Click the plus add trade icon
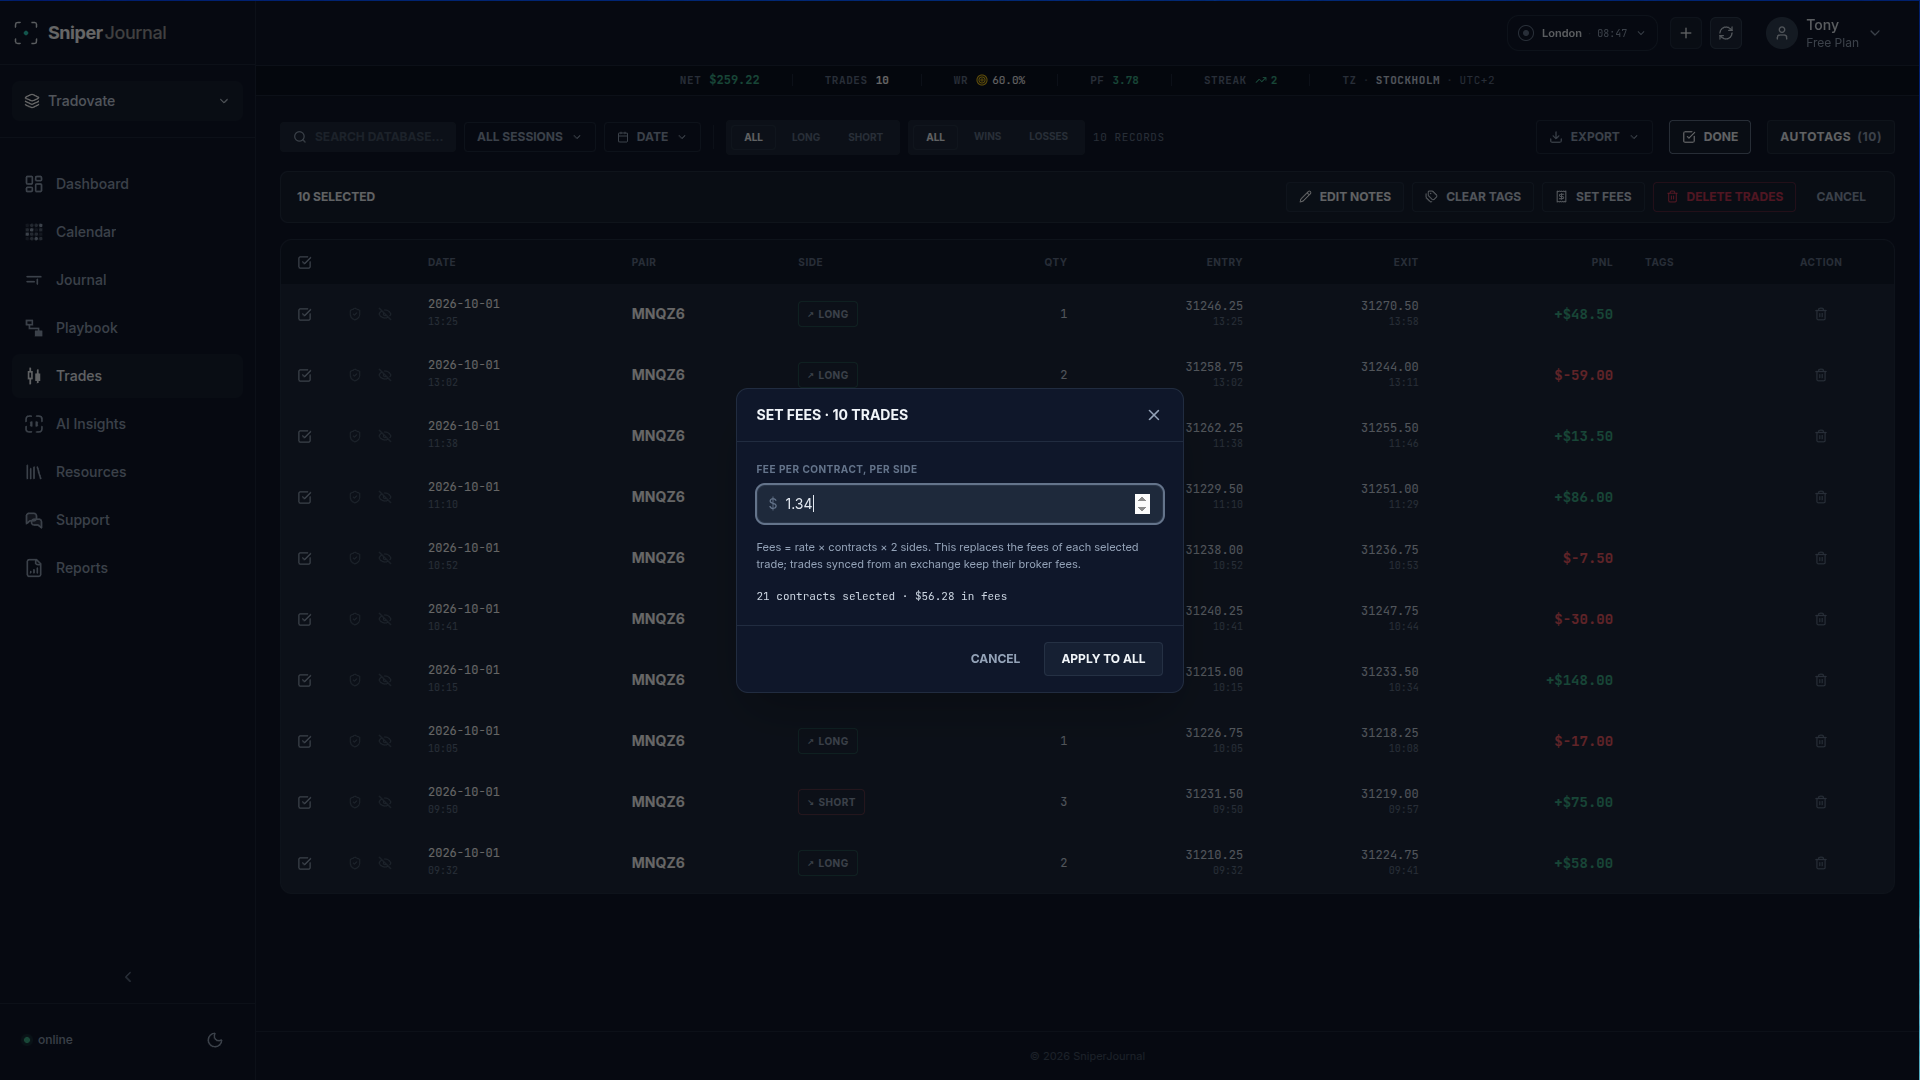 pyautogui.click(x=1686, y=33)
